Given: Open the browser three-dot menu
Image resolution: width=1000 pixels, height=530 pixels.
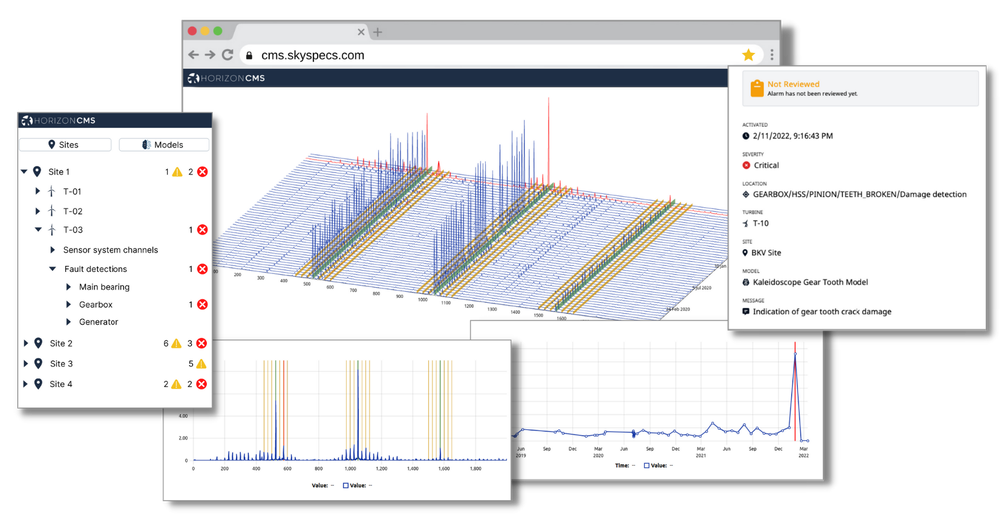Looking at the screenshot, I should pyautogui.click(x=772, y=55).
